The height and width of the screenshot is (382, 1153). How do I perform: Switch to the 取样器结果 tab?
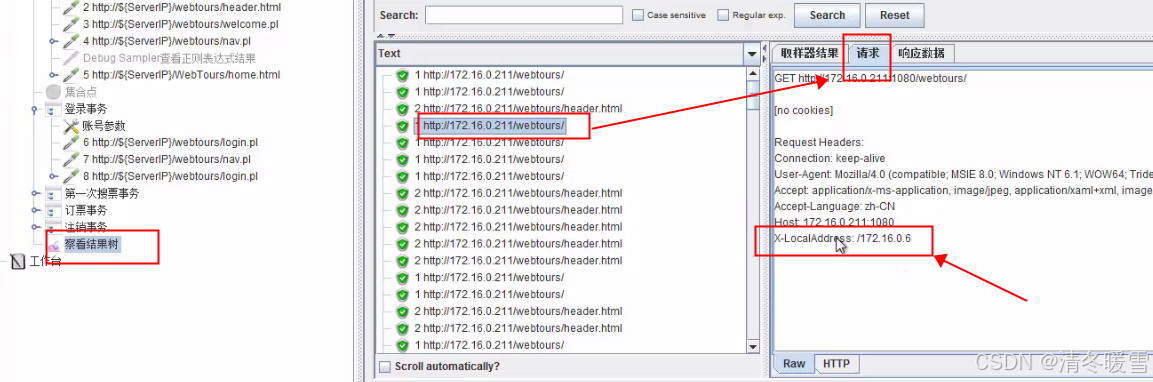point(809,53)
